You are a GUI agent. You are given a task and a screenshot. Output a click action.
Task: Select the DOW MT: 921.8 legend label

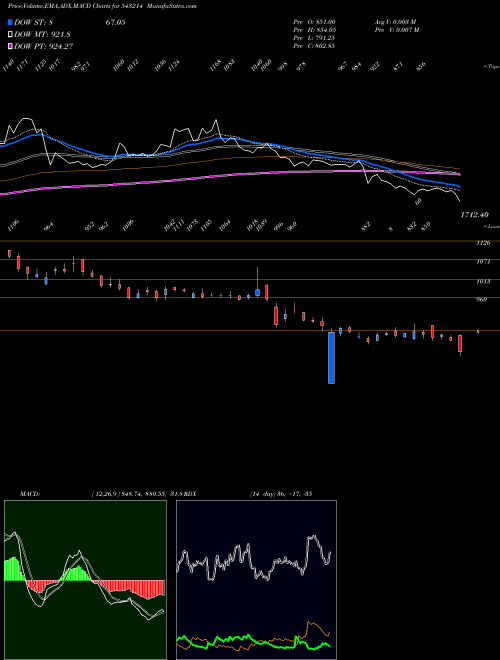(x=42, y=35)
